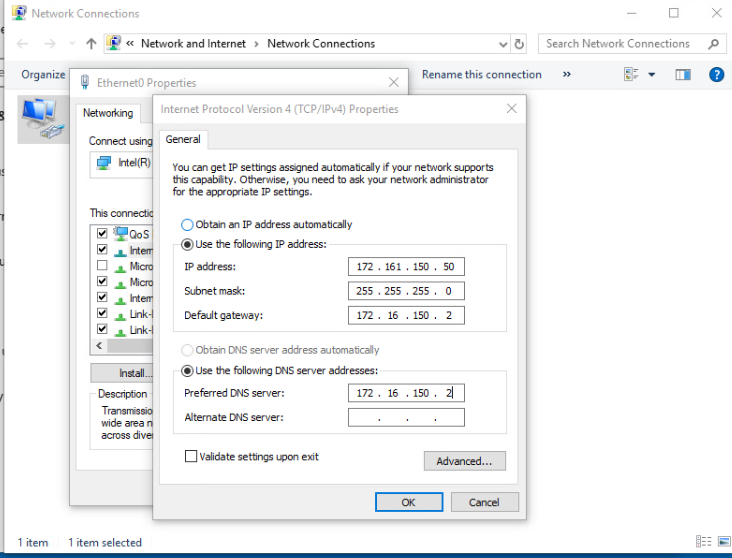Screen dimensions: 732x558
Task: Select the General tab
Action: point(183,140)
